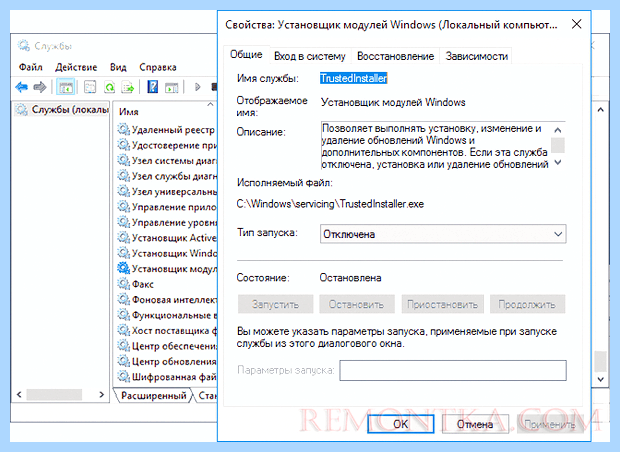Image resolution: width=620 pixels, height=452 pixels.
Task: Click the Forward arrow in Services toolbar
Action: [40, 87]
